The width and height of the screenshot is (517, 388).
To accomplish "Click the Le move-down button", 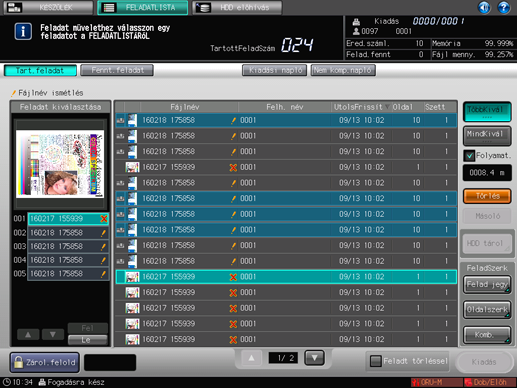I will pos(88,340).
